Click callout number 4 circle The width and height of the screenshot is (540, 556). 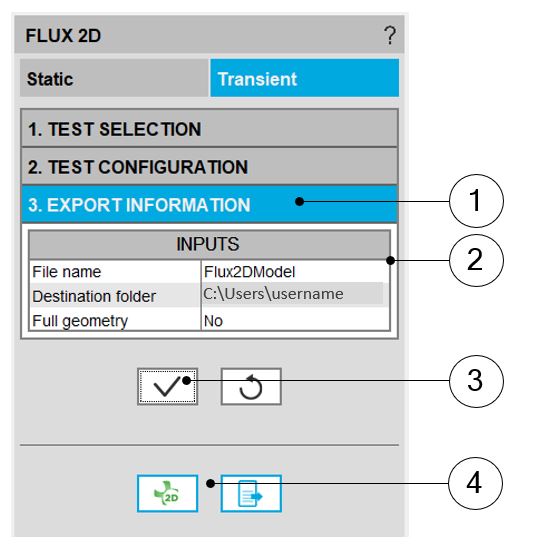(x=475, y=483)
